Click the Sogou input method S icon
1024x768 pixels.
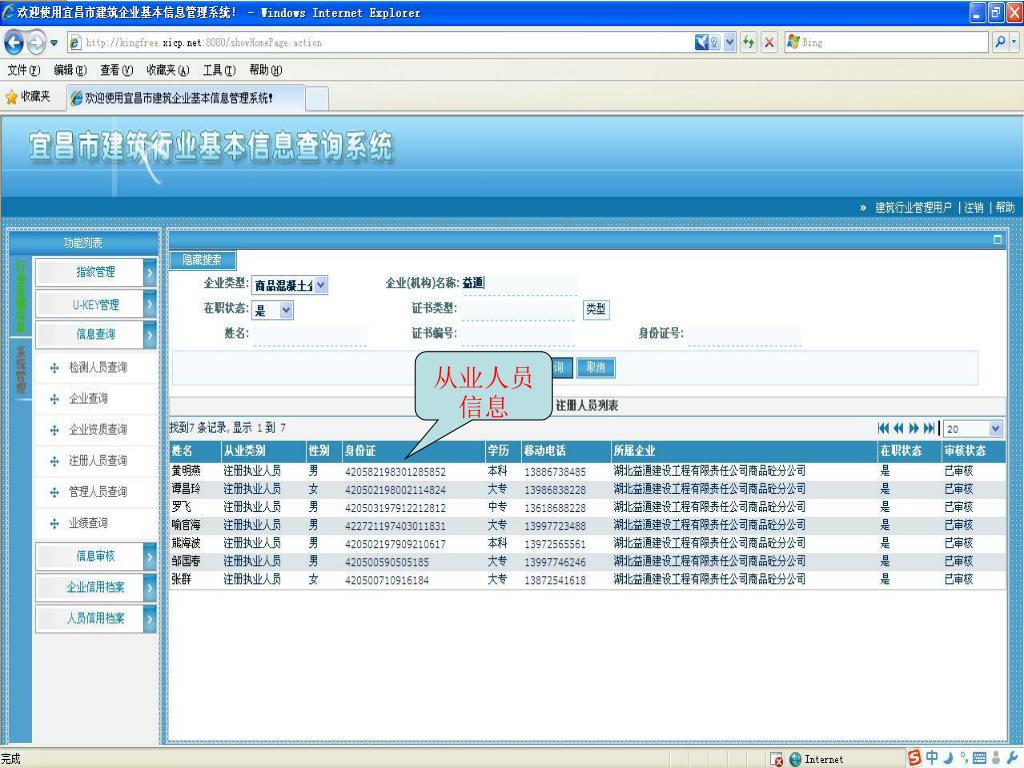click(915, 758)
